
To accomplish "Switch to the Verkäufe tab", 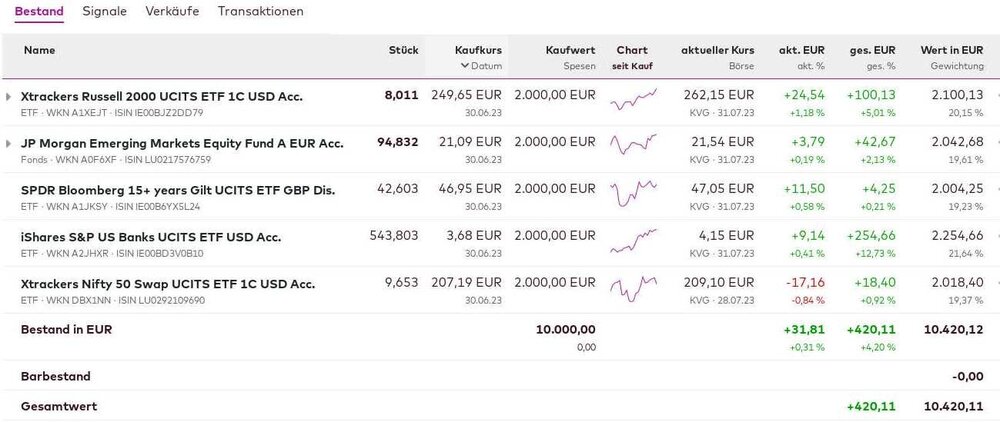I will coord(172,12).
